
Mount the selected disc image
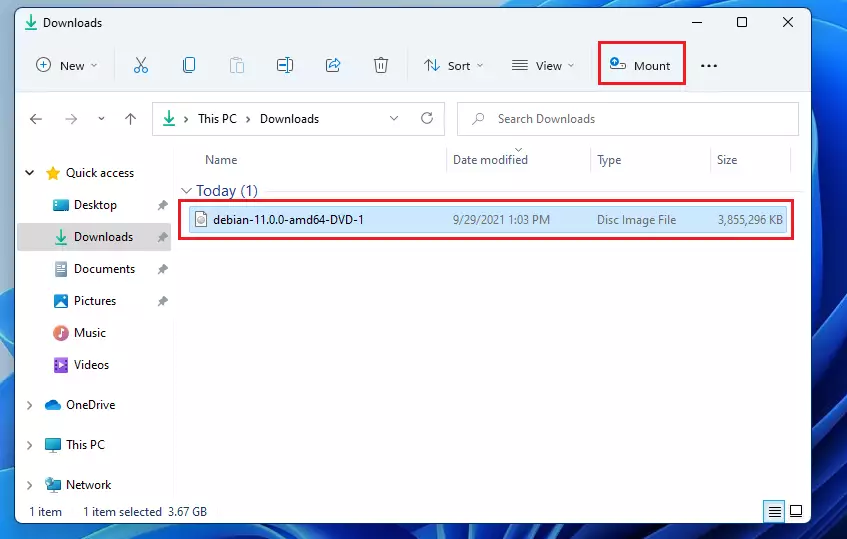pyautogui.click(x=641, y=65)
